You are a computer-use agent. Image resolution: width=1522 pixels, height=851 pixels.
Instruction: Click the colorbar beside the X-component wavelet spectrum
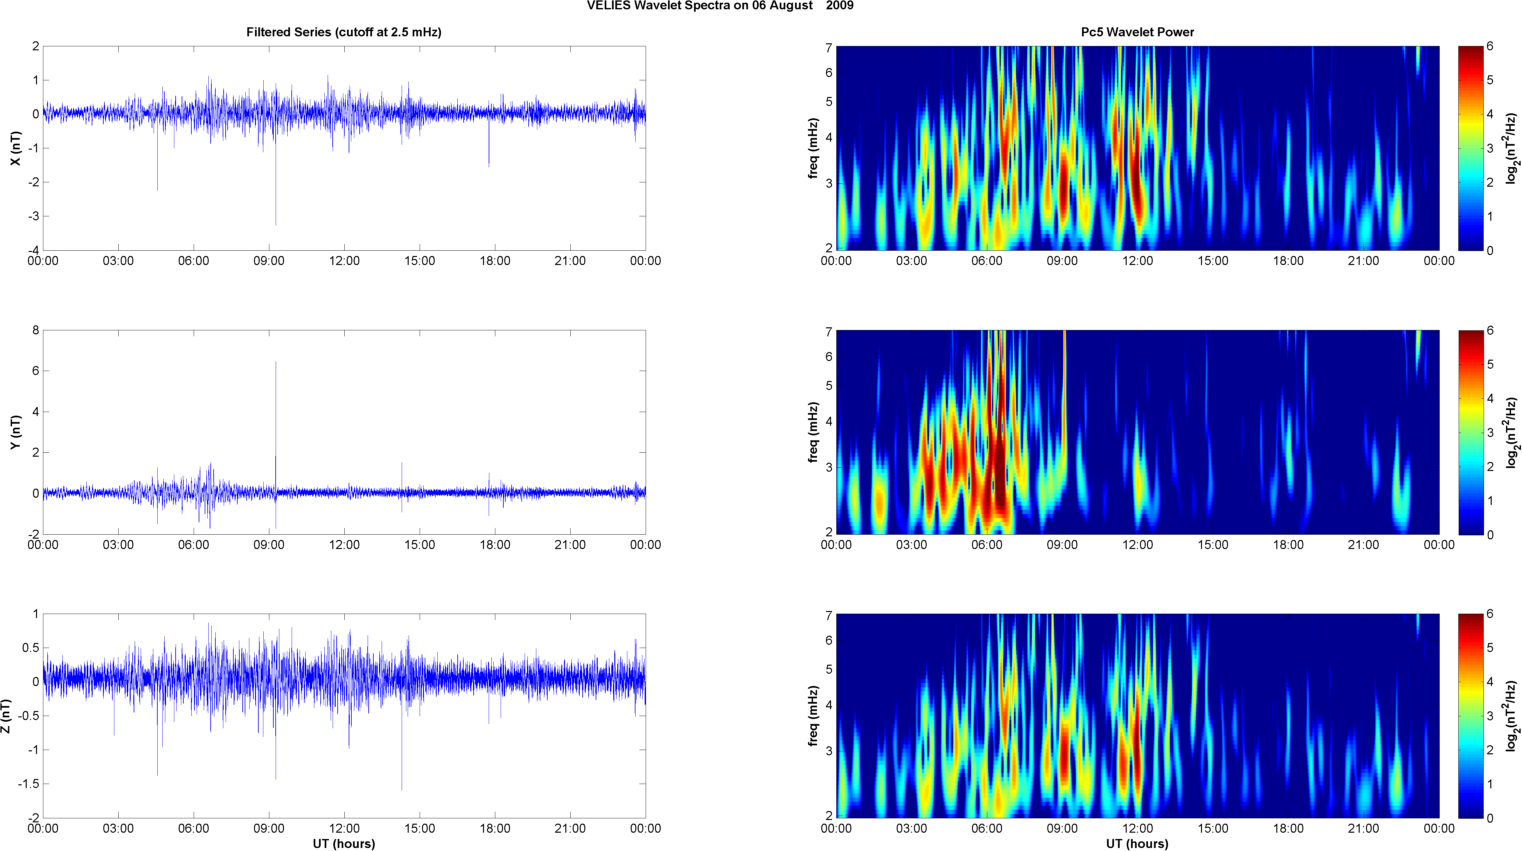coord(1470,148)
